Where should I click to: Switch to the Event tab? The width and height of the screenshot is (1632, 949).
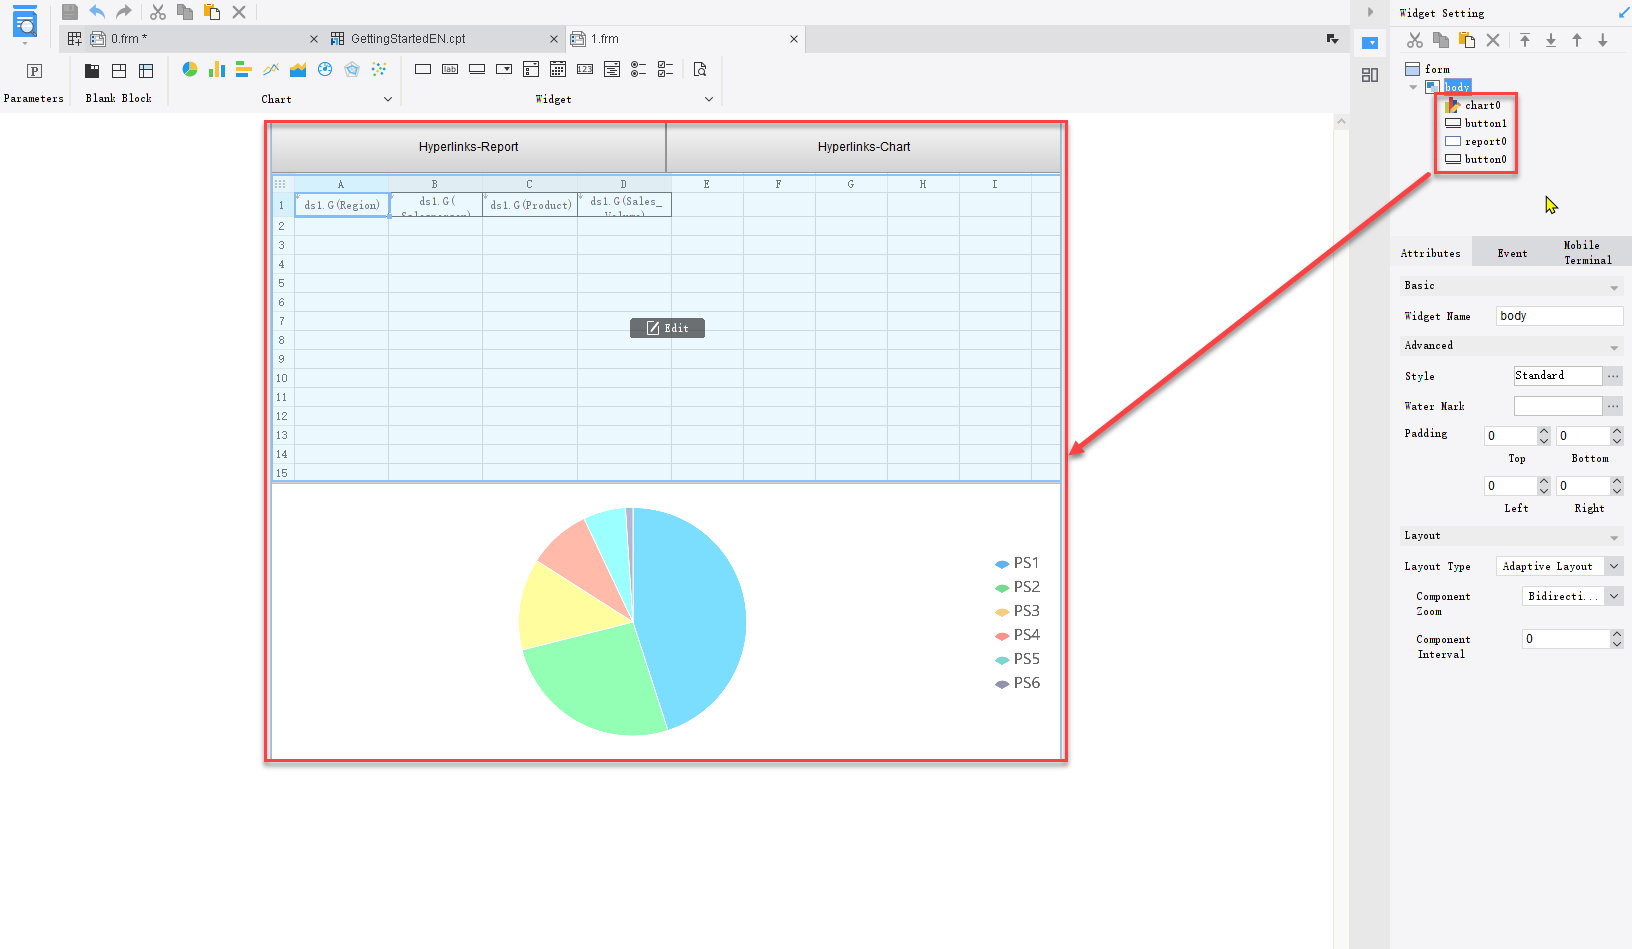[1512, 253]
